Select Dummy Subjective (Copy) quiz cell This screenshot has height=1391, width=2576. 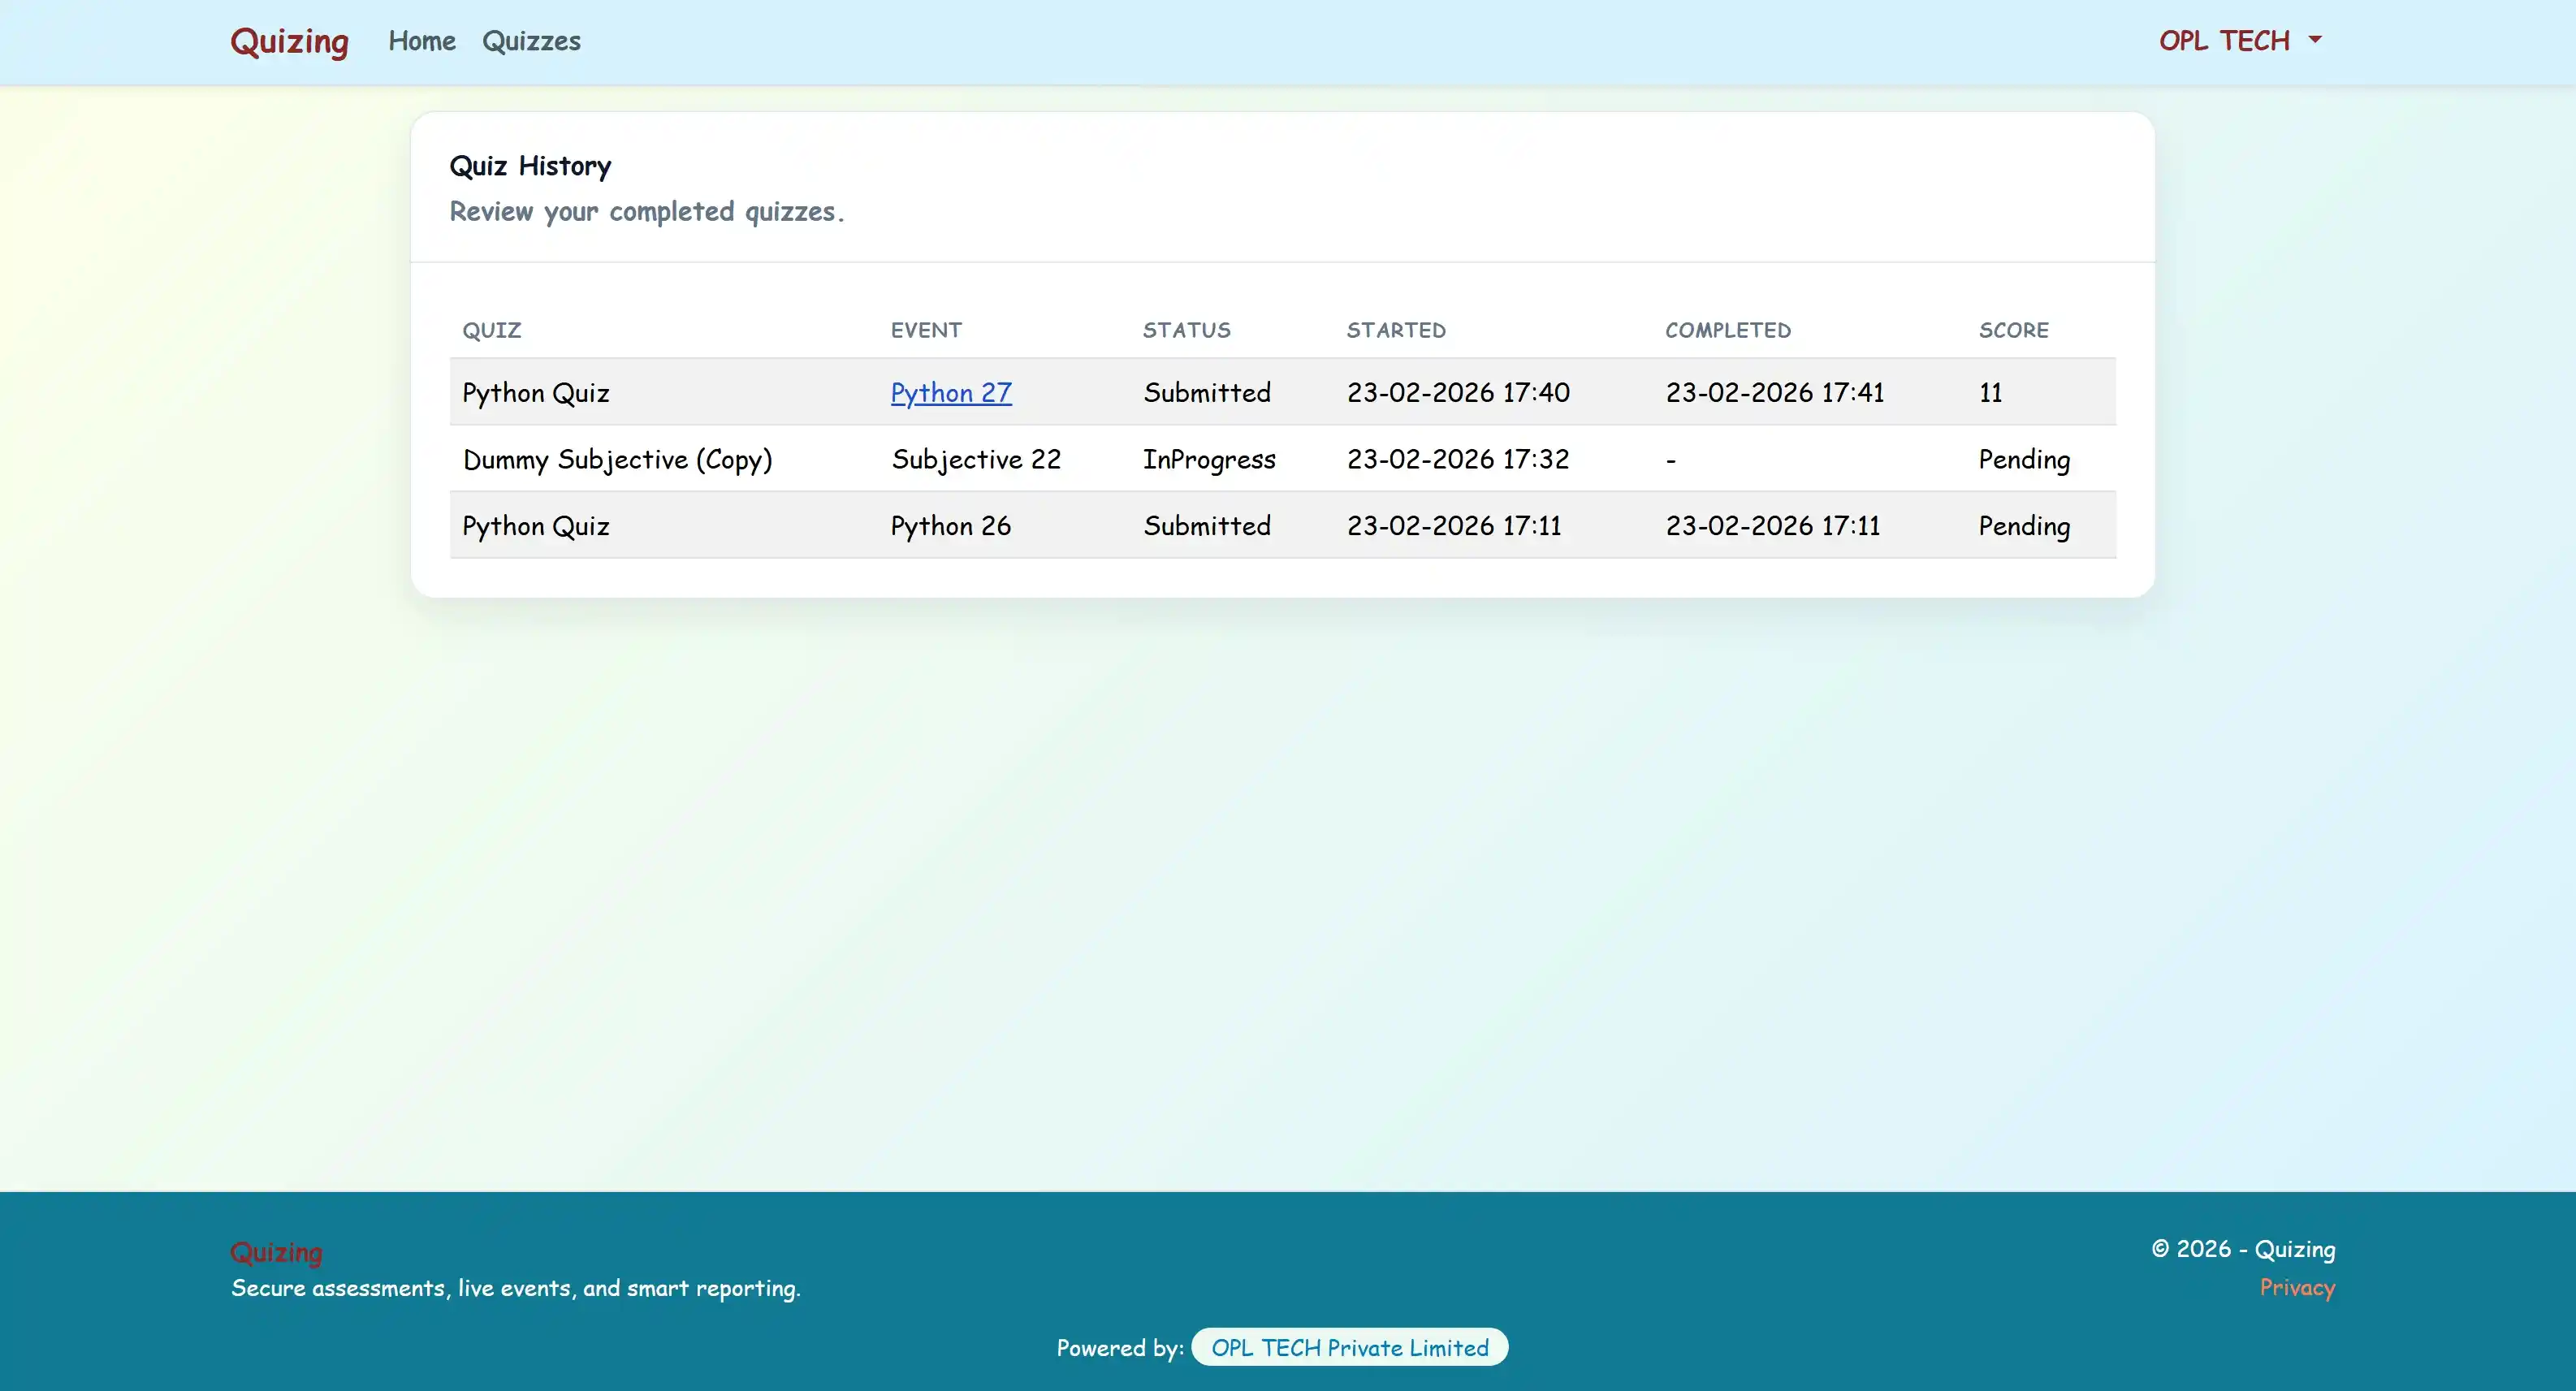coord(617,459)
